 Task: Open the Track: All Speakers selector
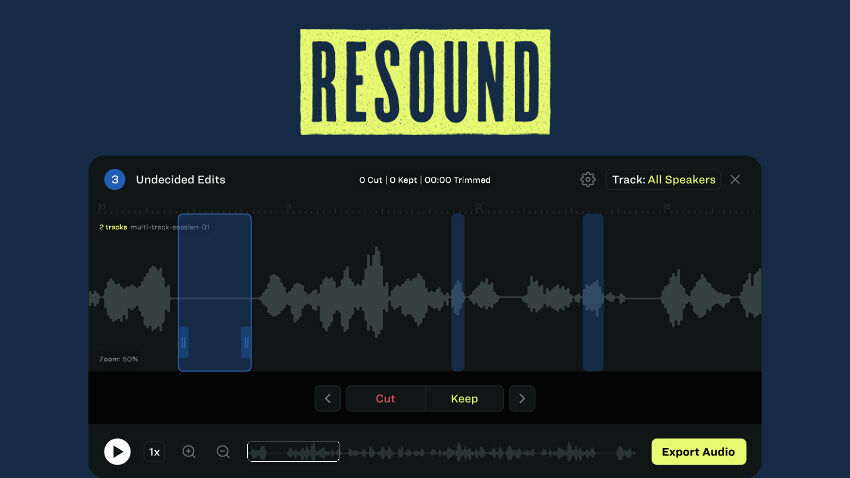coord(663,179)
